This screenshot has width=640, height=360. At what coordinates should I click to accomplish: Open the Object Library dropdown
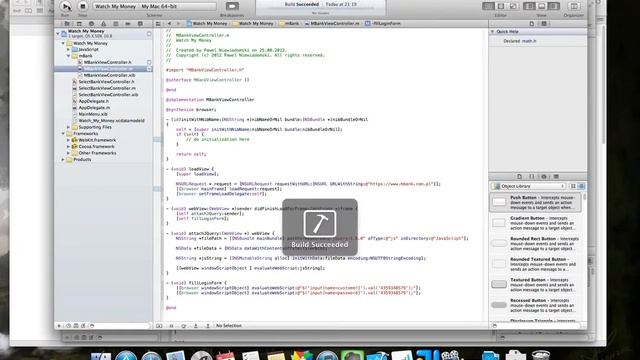(529, 186)
